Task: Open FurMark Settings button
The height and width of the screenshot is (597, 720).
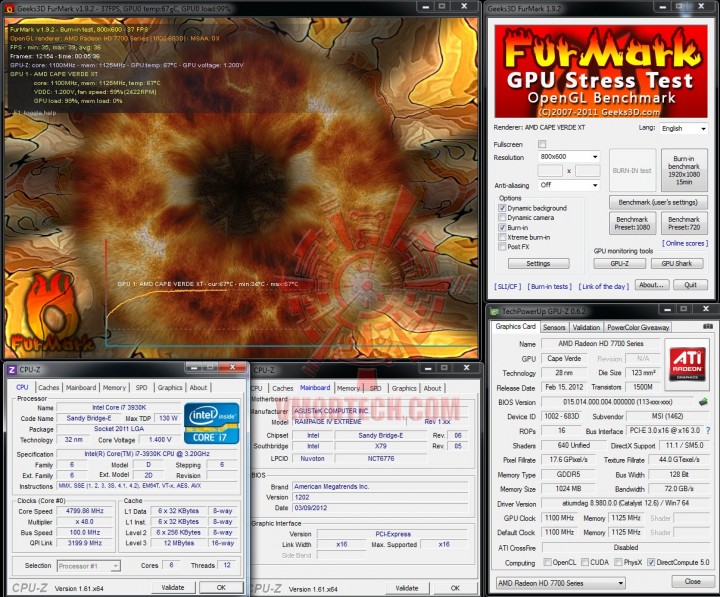Action: pos(538,264)
